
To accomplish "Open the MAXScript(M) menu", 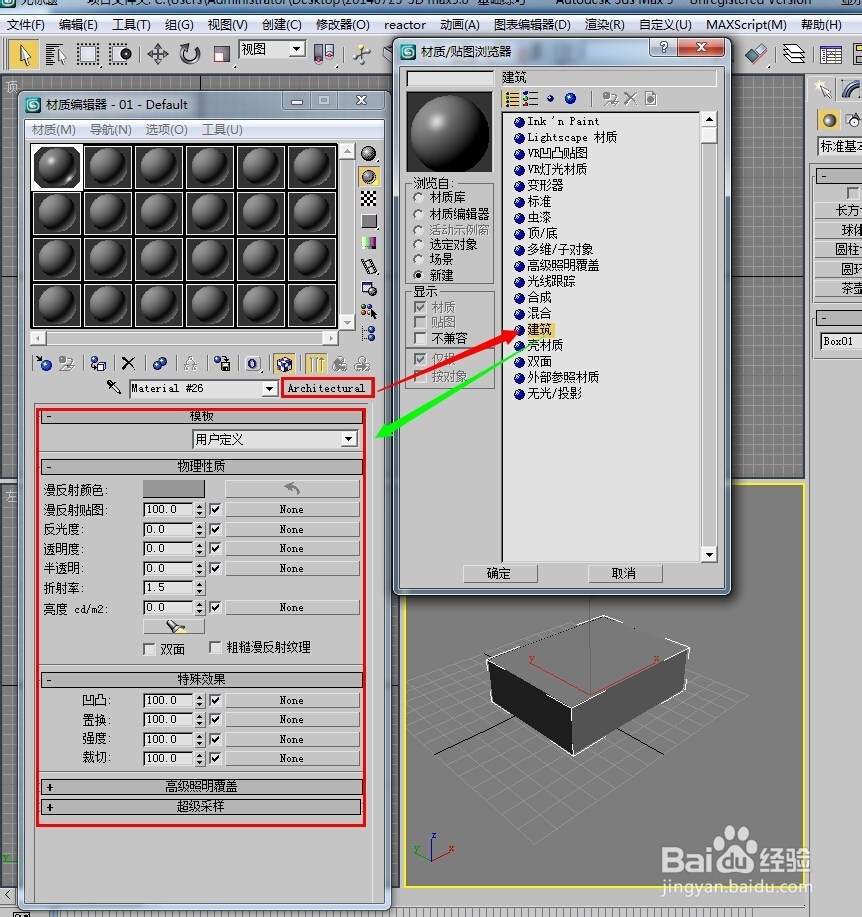I will coord(746,25).
